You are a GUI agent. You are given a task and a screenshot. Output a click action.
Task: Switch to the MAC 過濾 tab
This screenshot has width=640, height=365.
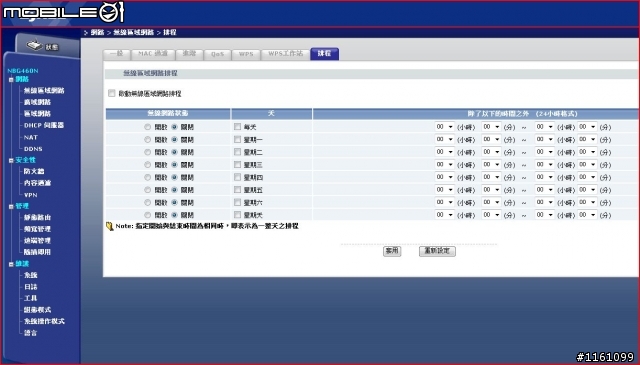tap(153, 54)
